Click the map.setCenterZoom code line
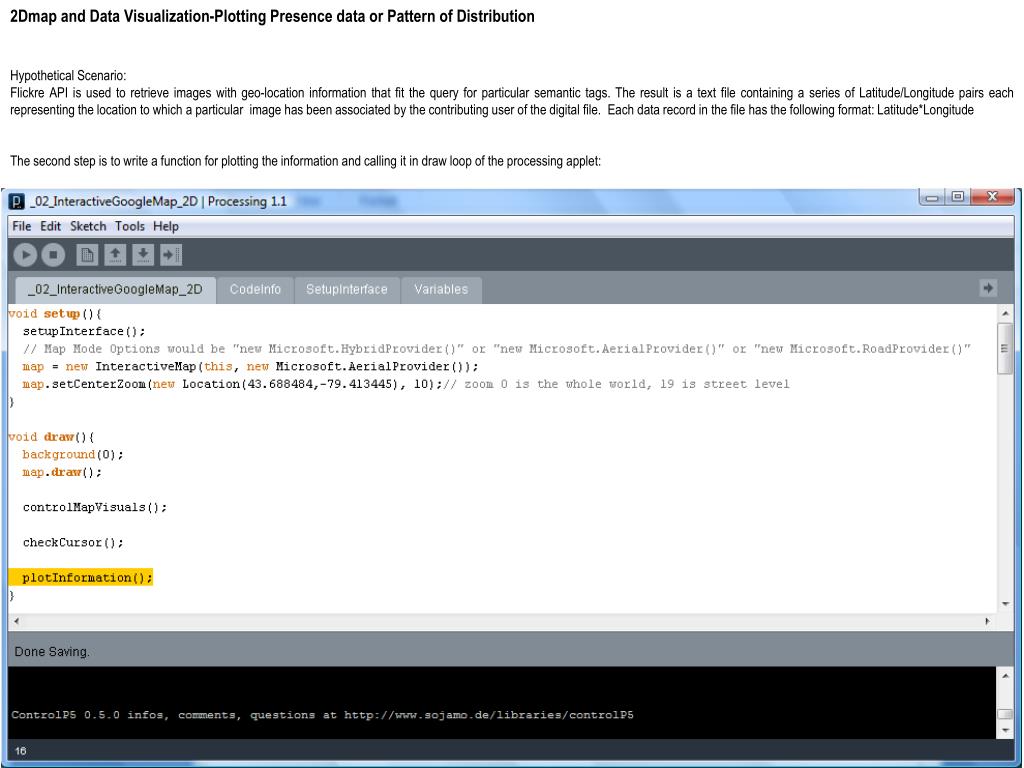Image resolution: width=1024 pixels, height=768 pixels. click(406, 384)
